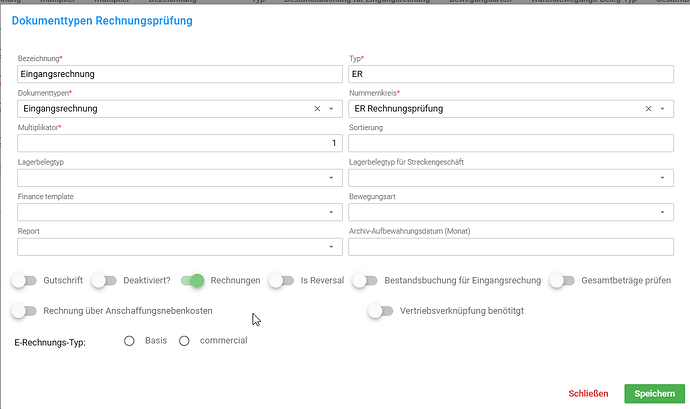Screen dimensions: 690x409
Task: Focus the Bezeichnung input field
Action: (x=180, y=74)
